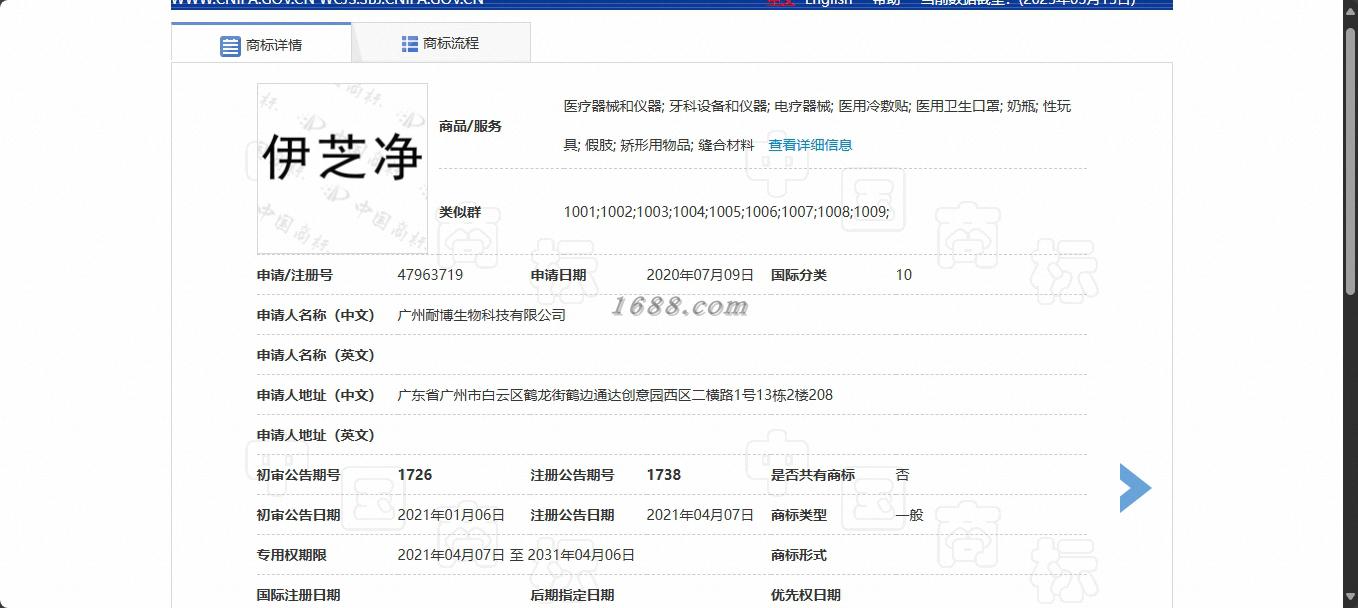1358x608 pixels.
Task: Click the 国际分类 label
Action: pos(799,275)
